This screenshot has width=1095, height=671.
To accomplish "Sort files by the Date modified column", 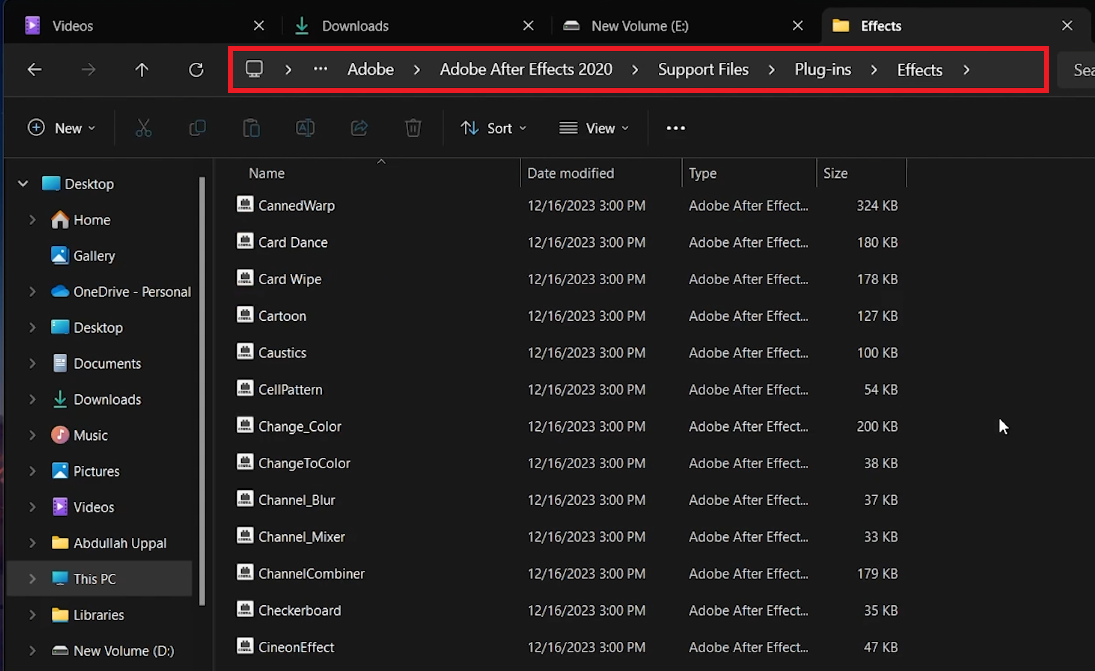I will [570, 173].
